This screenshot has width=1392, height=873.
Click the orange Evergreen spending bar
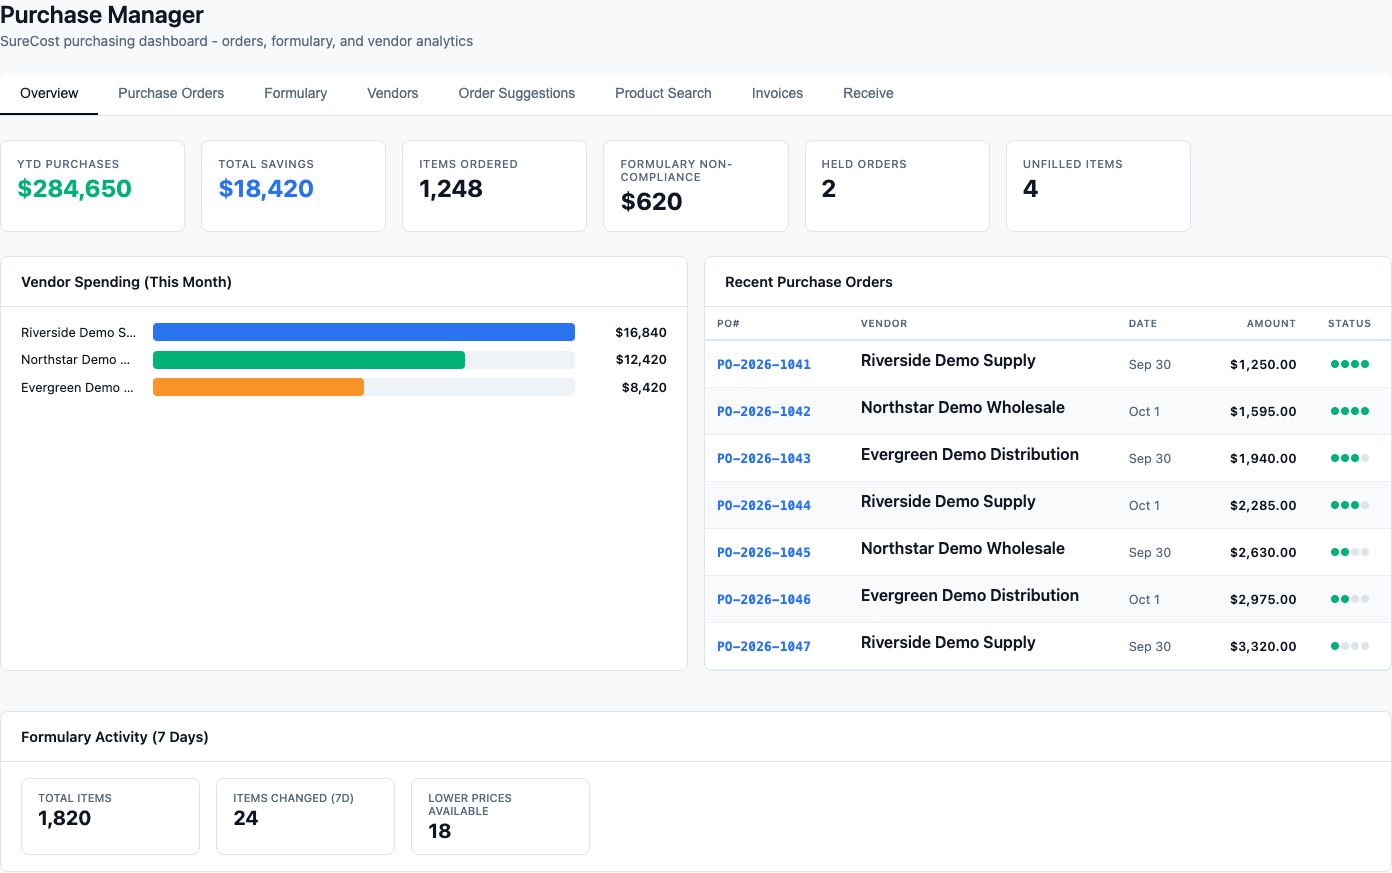258,387
